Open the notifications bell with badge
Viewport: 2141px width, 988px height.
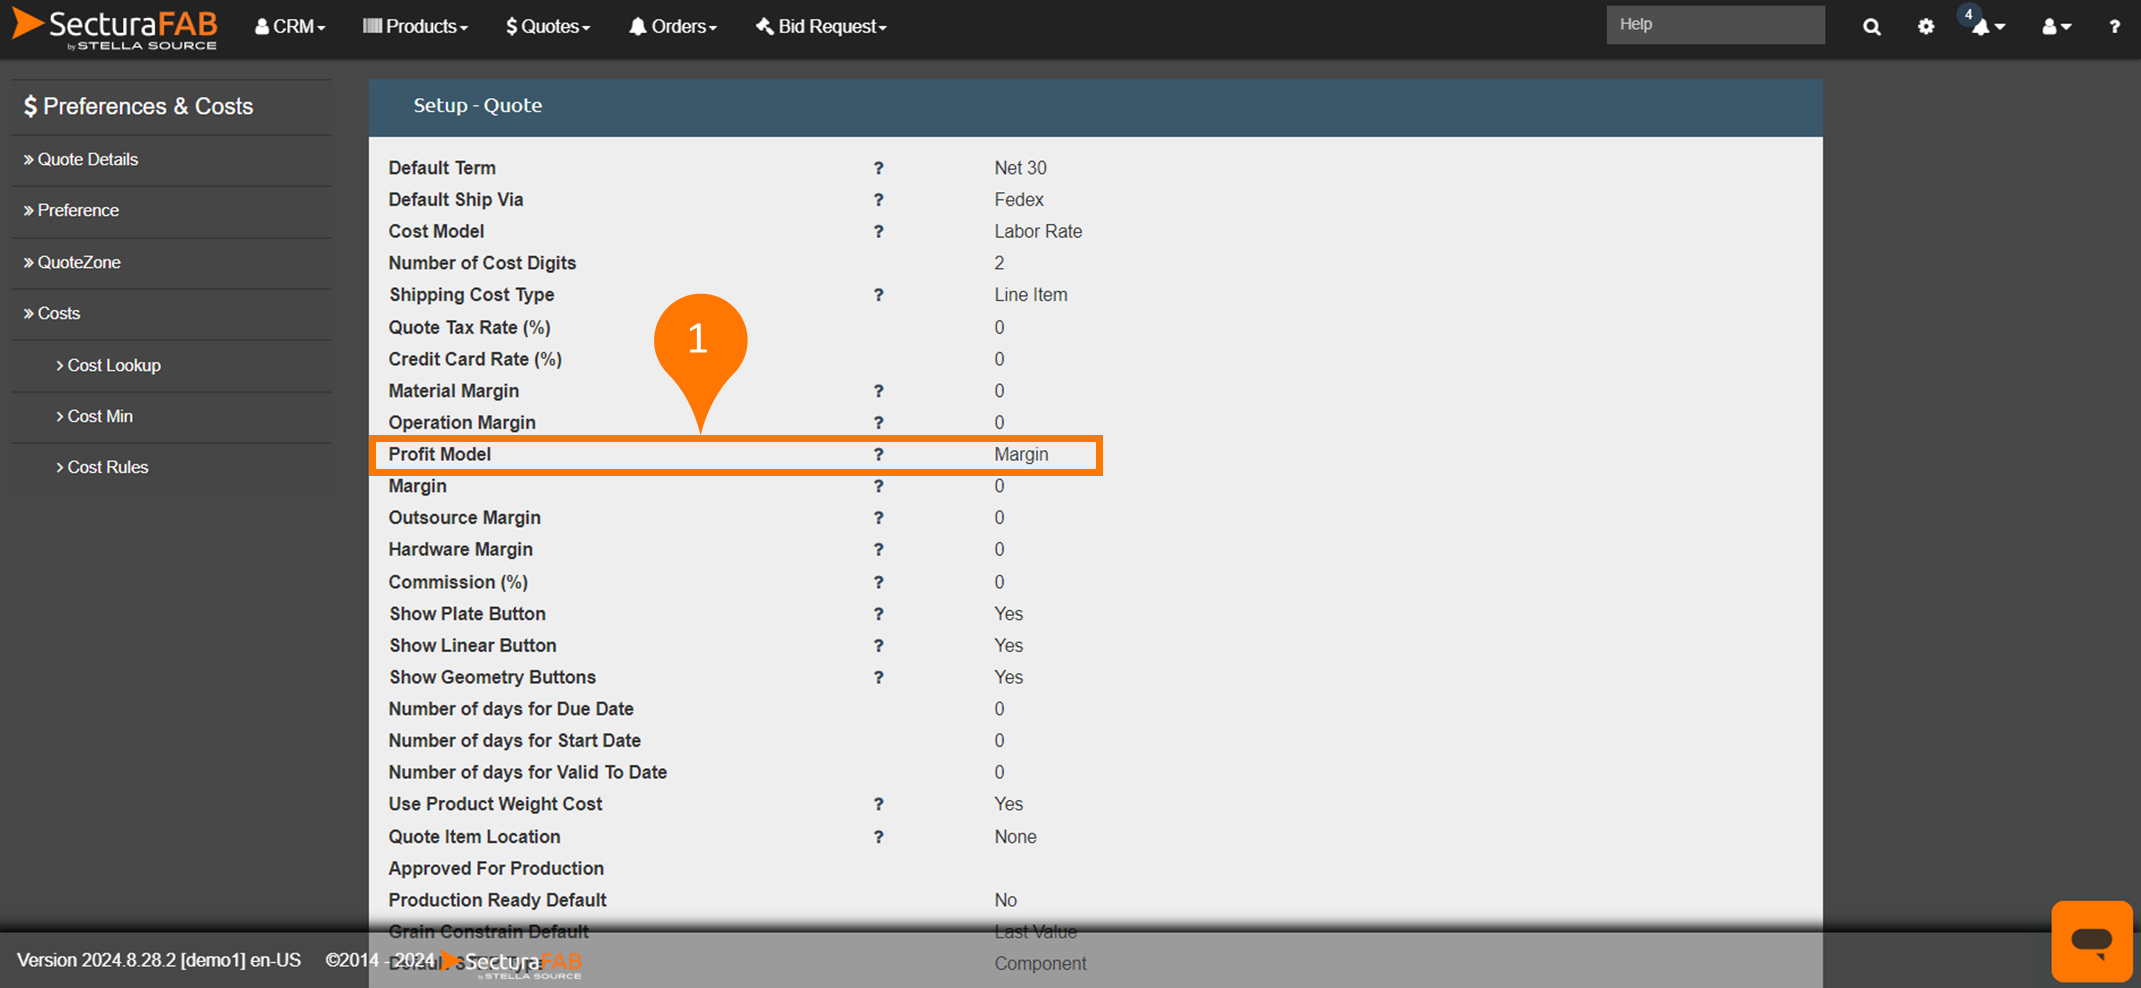pyautogui.click(x=1986, y=27)
